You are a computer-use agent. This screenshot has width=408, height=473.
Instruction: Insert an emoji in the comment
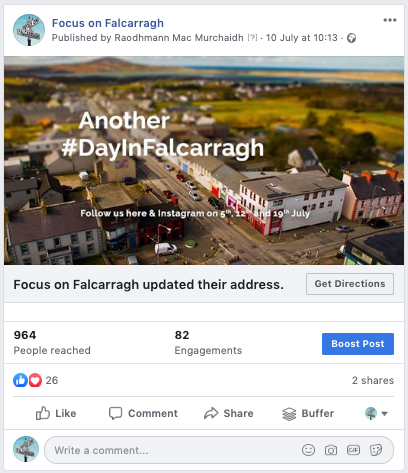coord(308,450)
